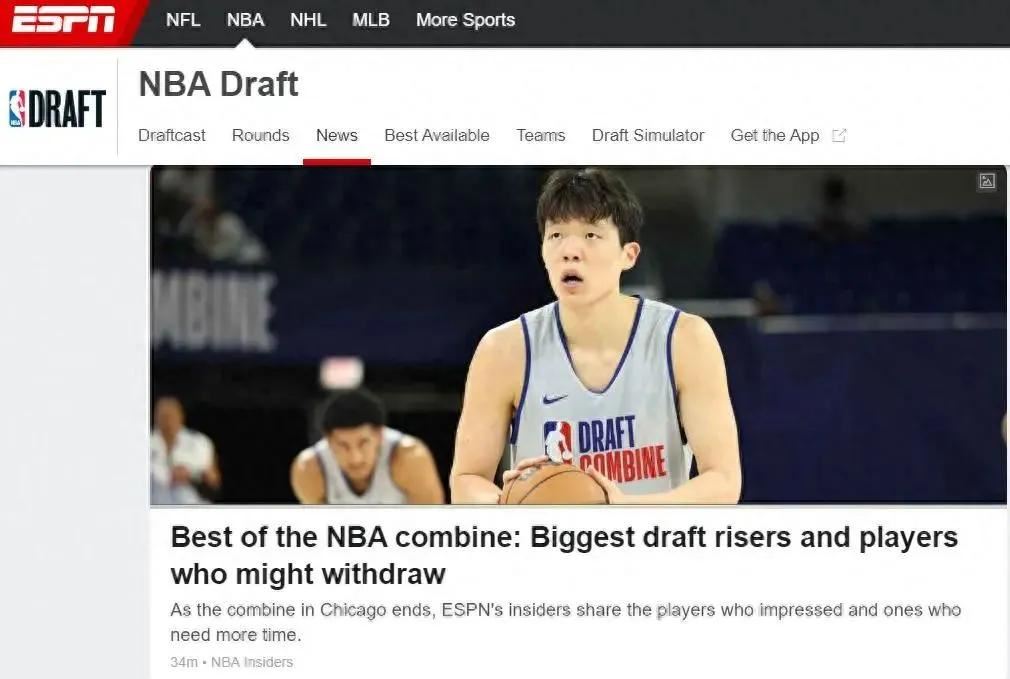
Task: Open the Best of the NBA combine headline
Action: click(564, 555)
